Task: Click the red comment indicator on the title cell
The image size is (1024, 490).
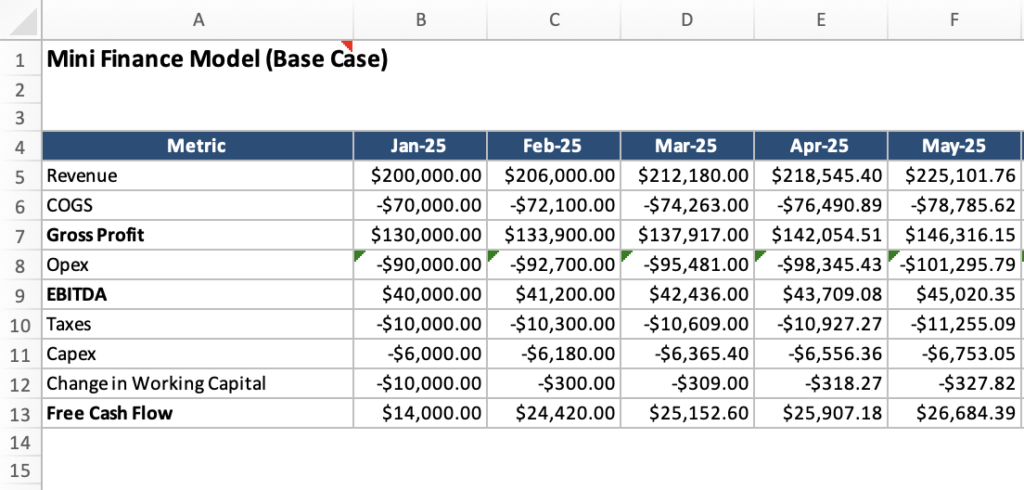Action: (x=348, y=45)
